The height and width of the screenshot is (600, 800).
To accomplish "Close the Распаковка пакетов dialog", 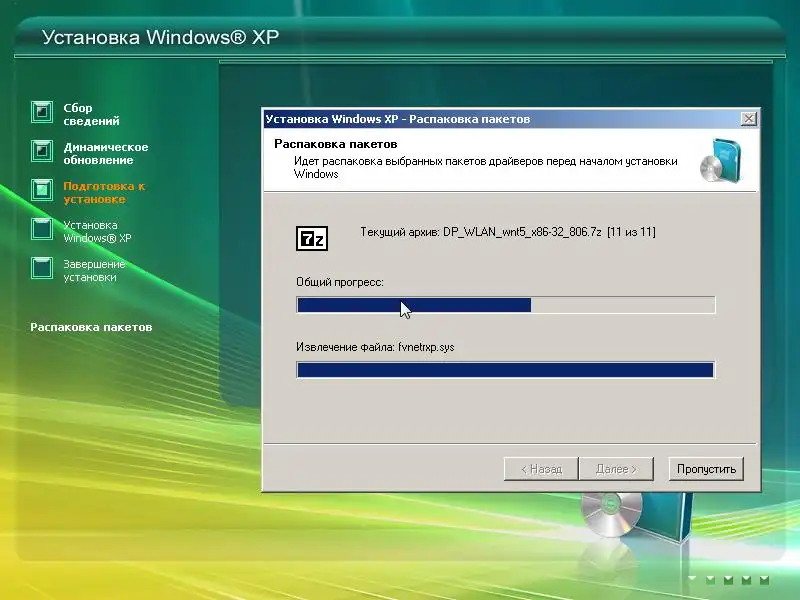I will [748, 119].
